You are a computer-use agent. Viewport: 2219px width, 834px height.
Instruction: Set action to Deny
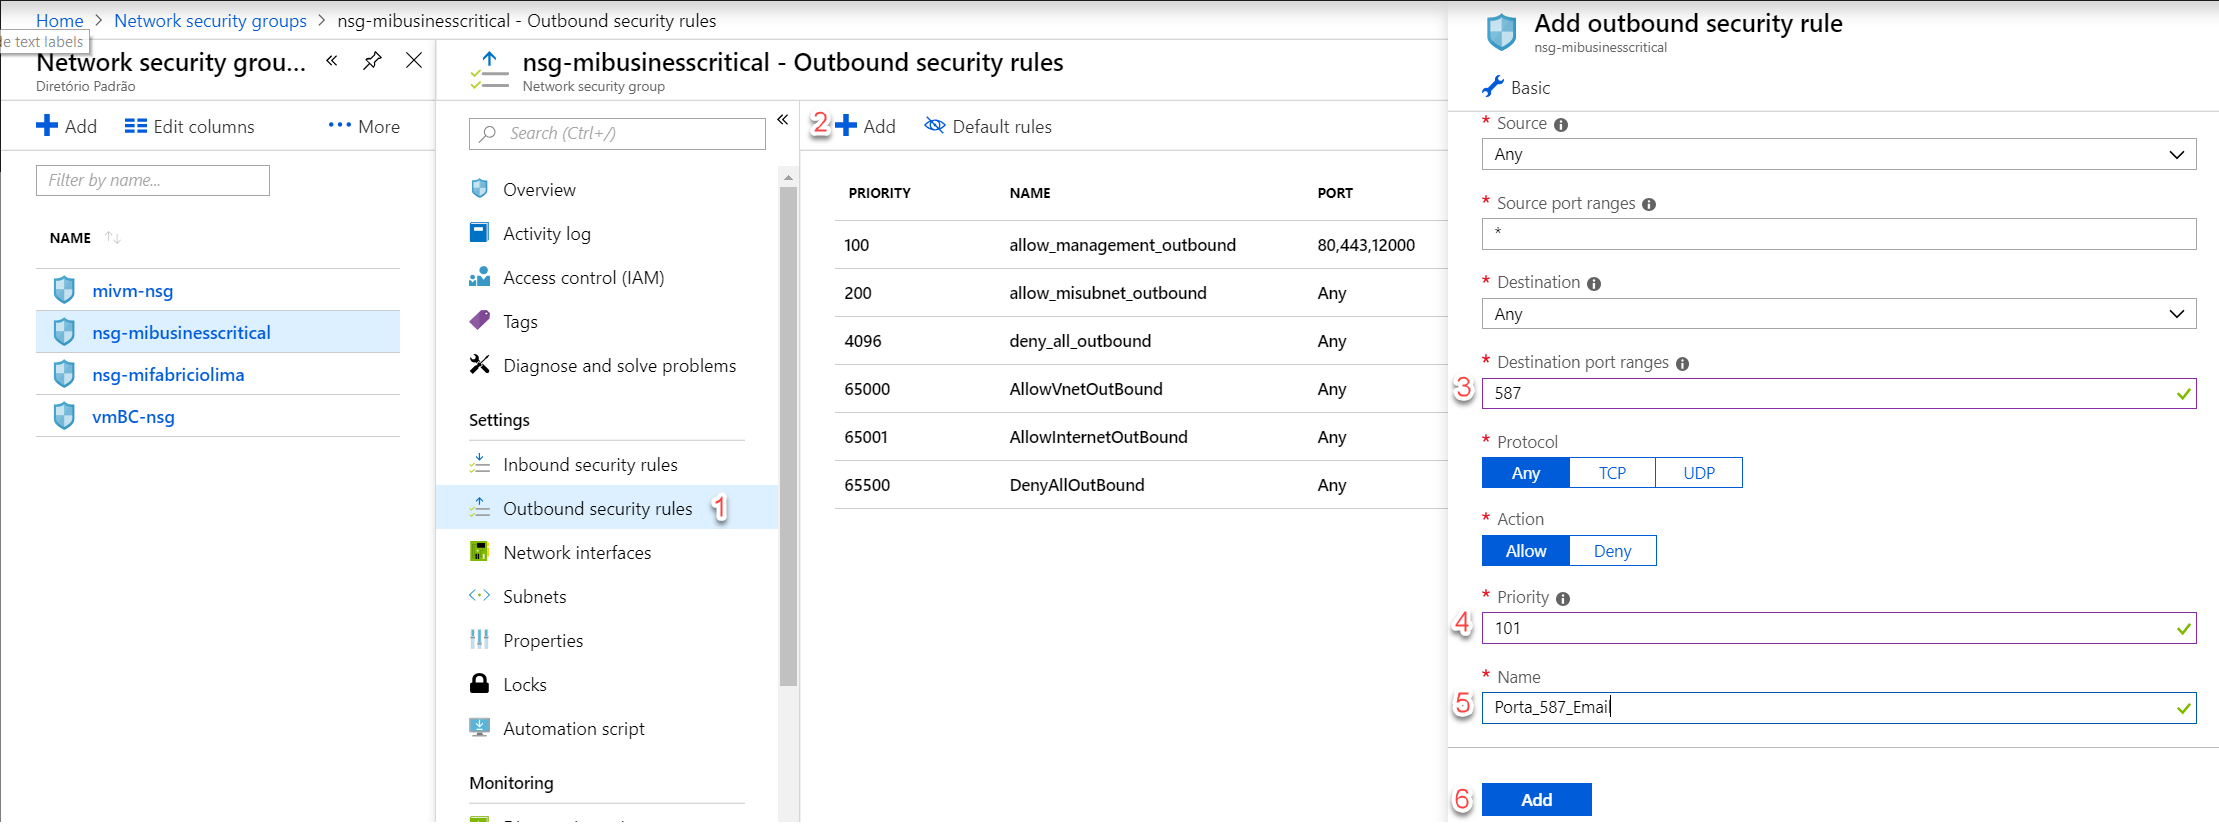pos(1612,551)
